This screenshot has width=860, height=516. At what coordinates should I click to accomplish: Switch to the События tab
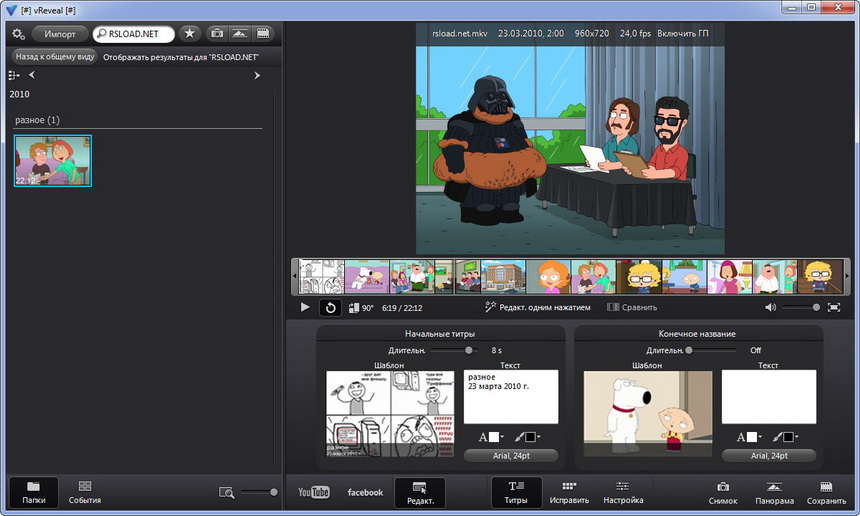click(x=84, y=492)
